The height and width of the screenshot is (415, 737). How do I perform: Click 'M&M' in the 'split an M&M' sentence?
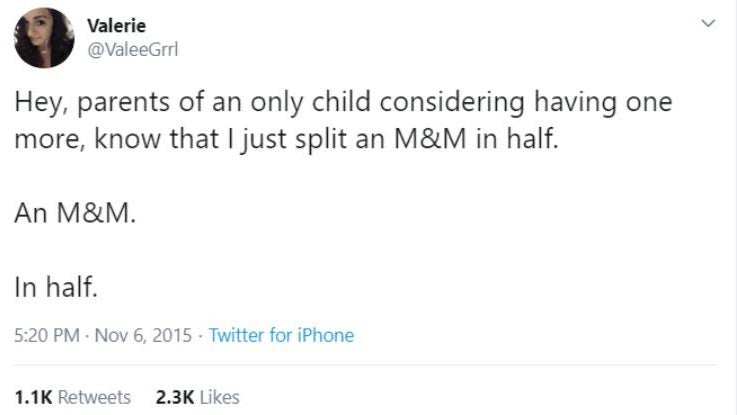point(430,139)
